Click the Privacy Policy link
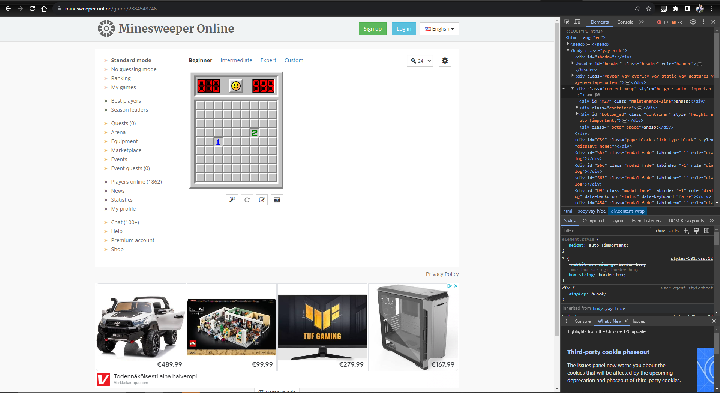Image resolution: width=720 pixels, height=393 pixels. (442, 274)
